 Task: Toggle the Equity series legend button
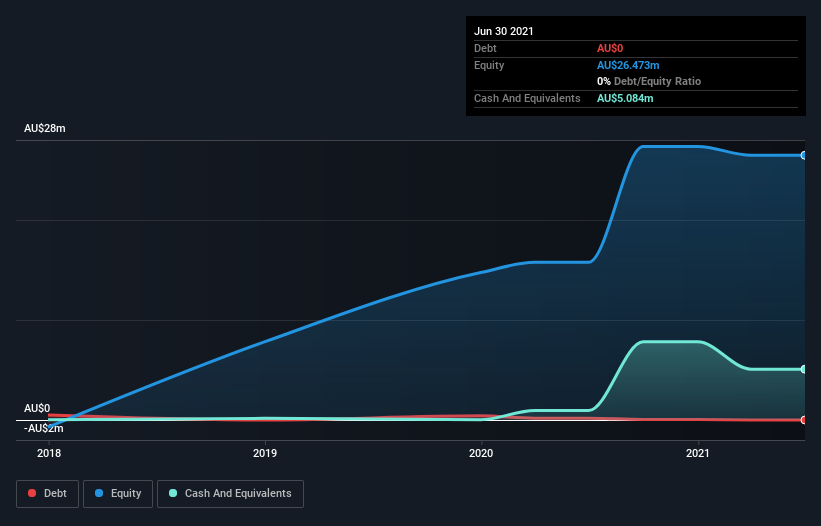click(x=118, y=494)
